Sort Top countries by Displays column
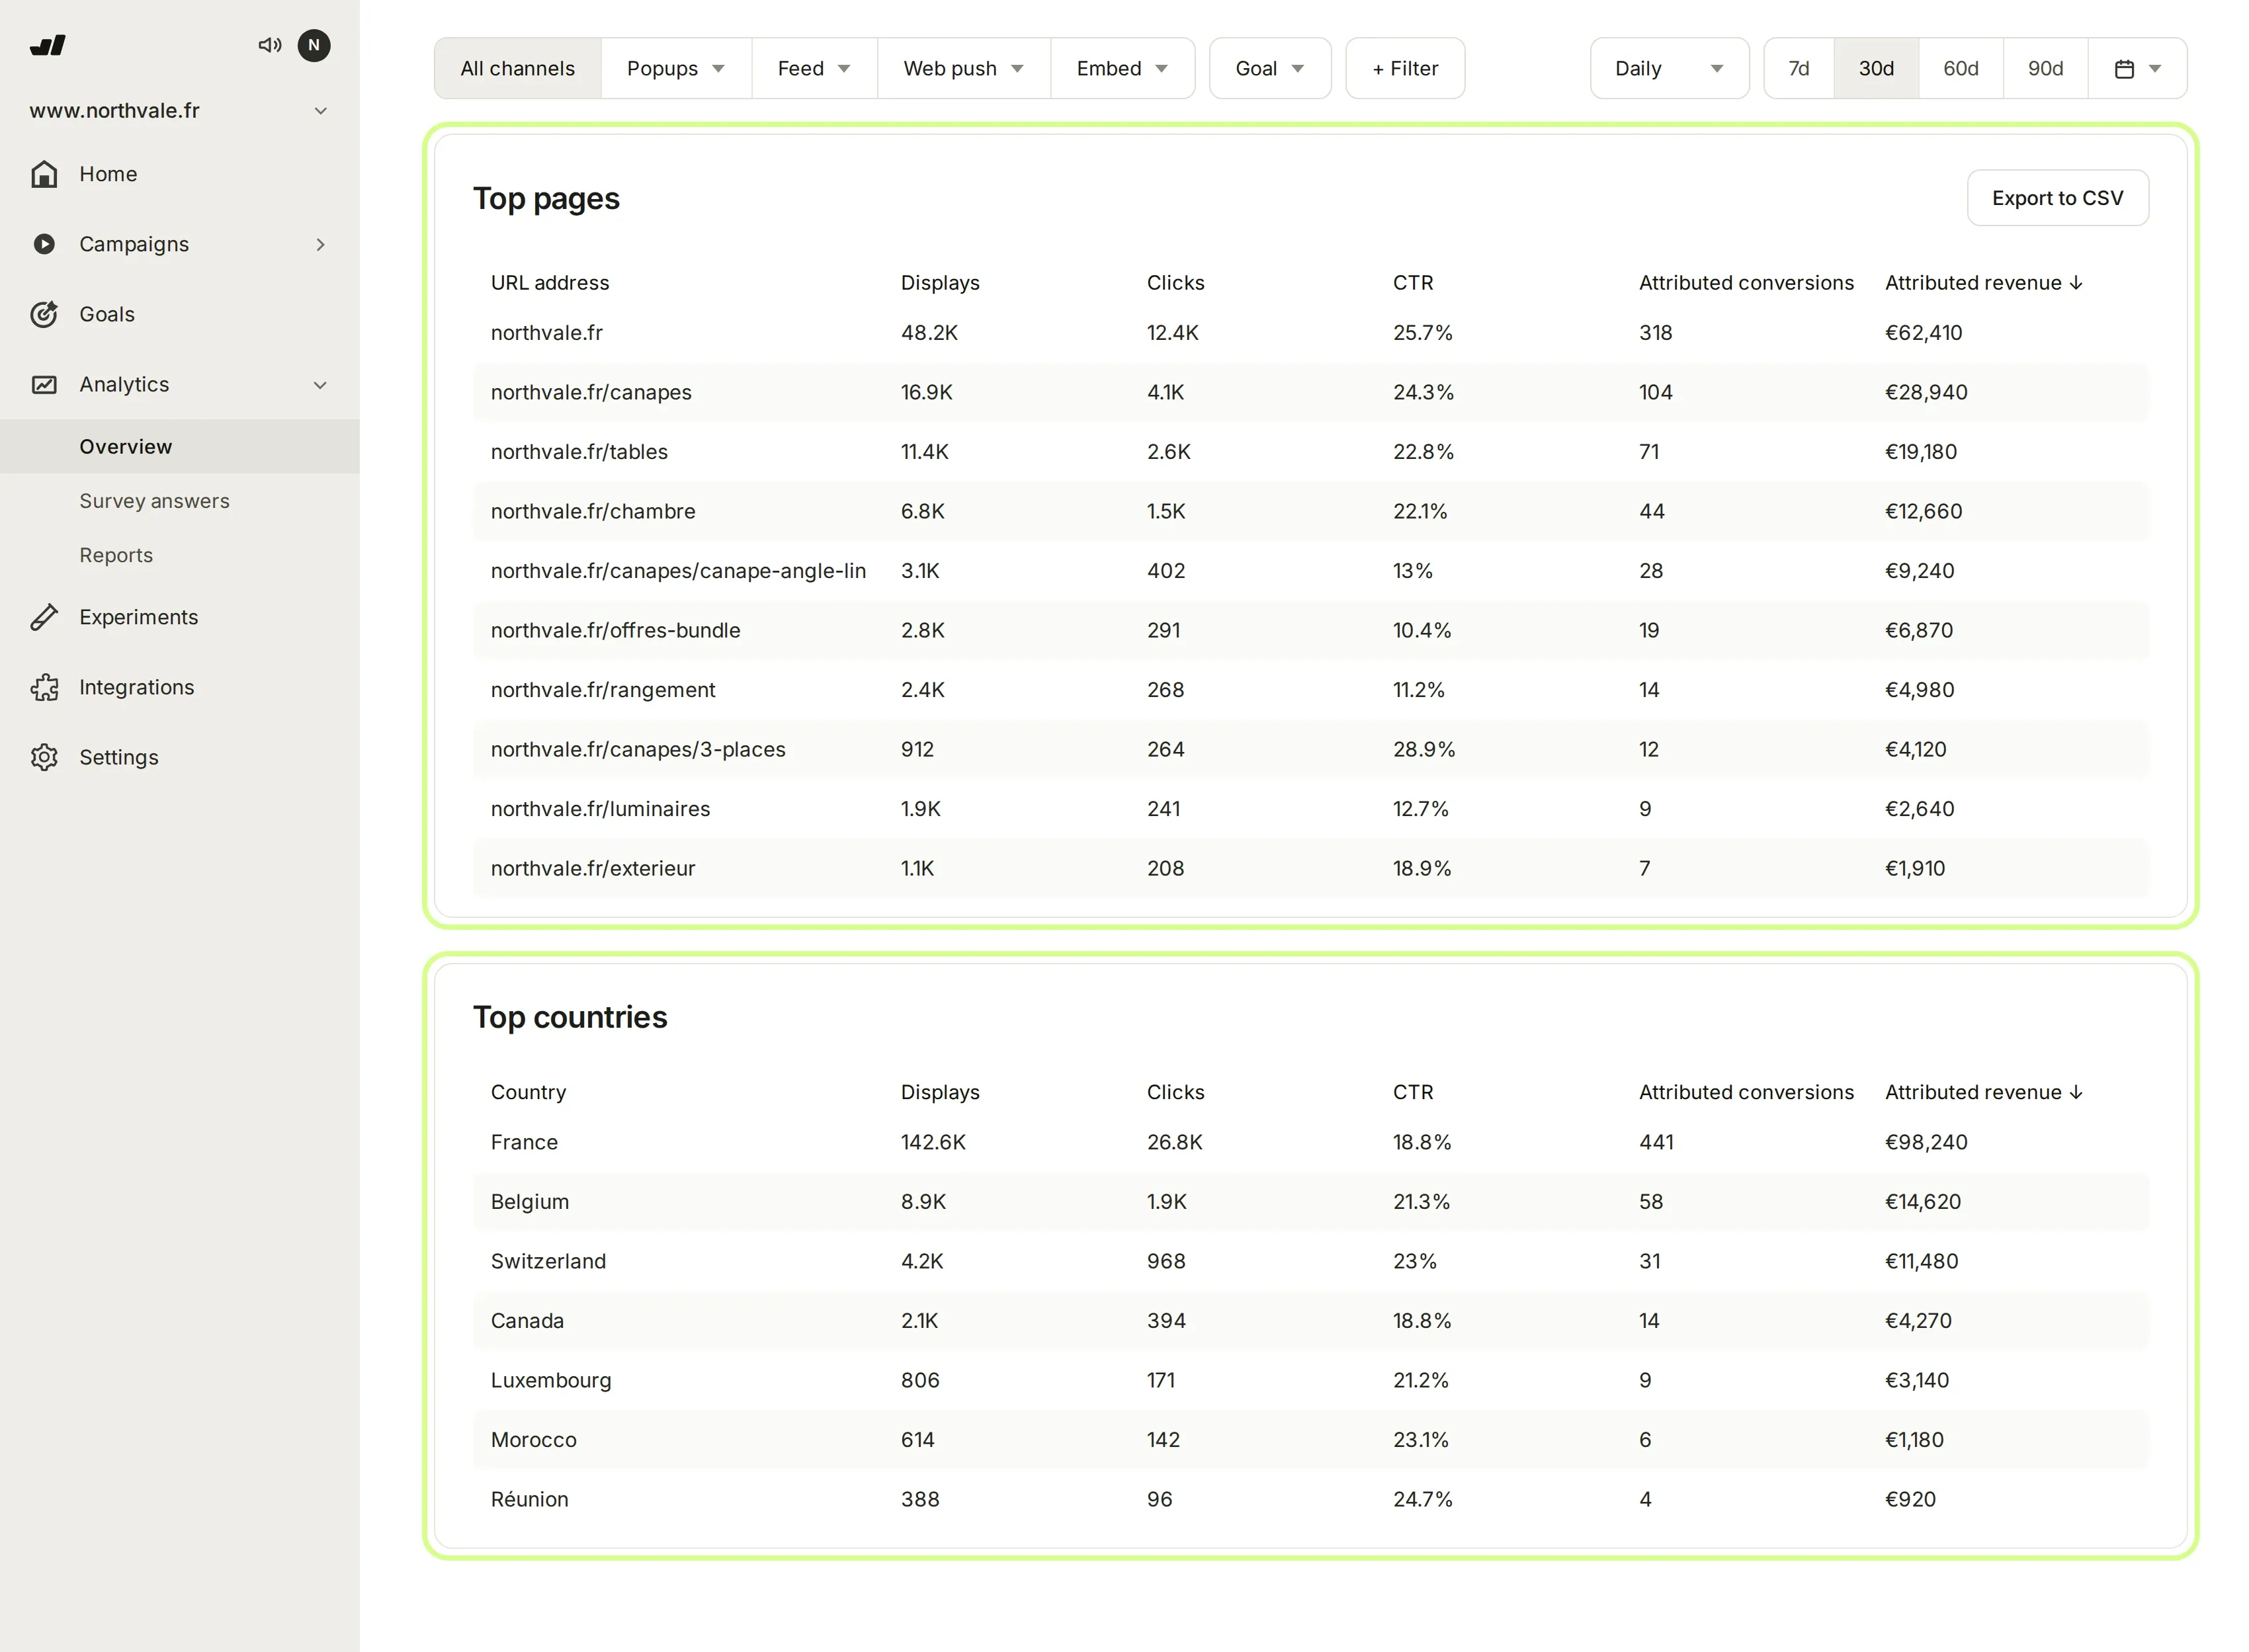This screenshot has height=1652, width=2249. coord(940,1092)
